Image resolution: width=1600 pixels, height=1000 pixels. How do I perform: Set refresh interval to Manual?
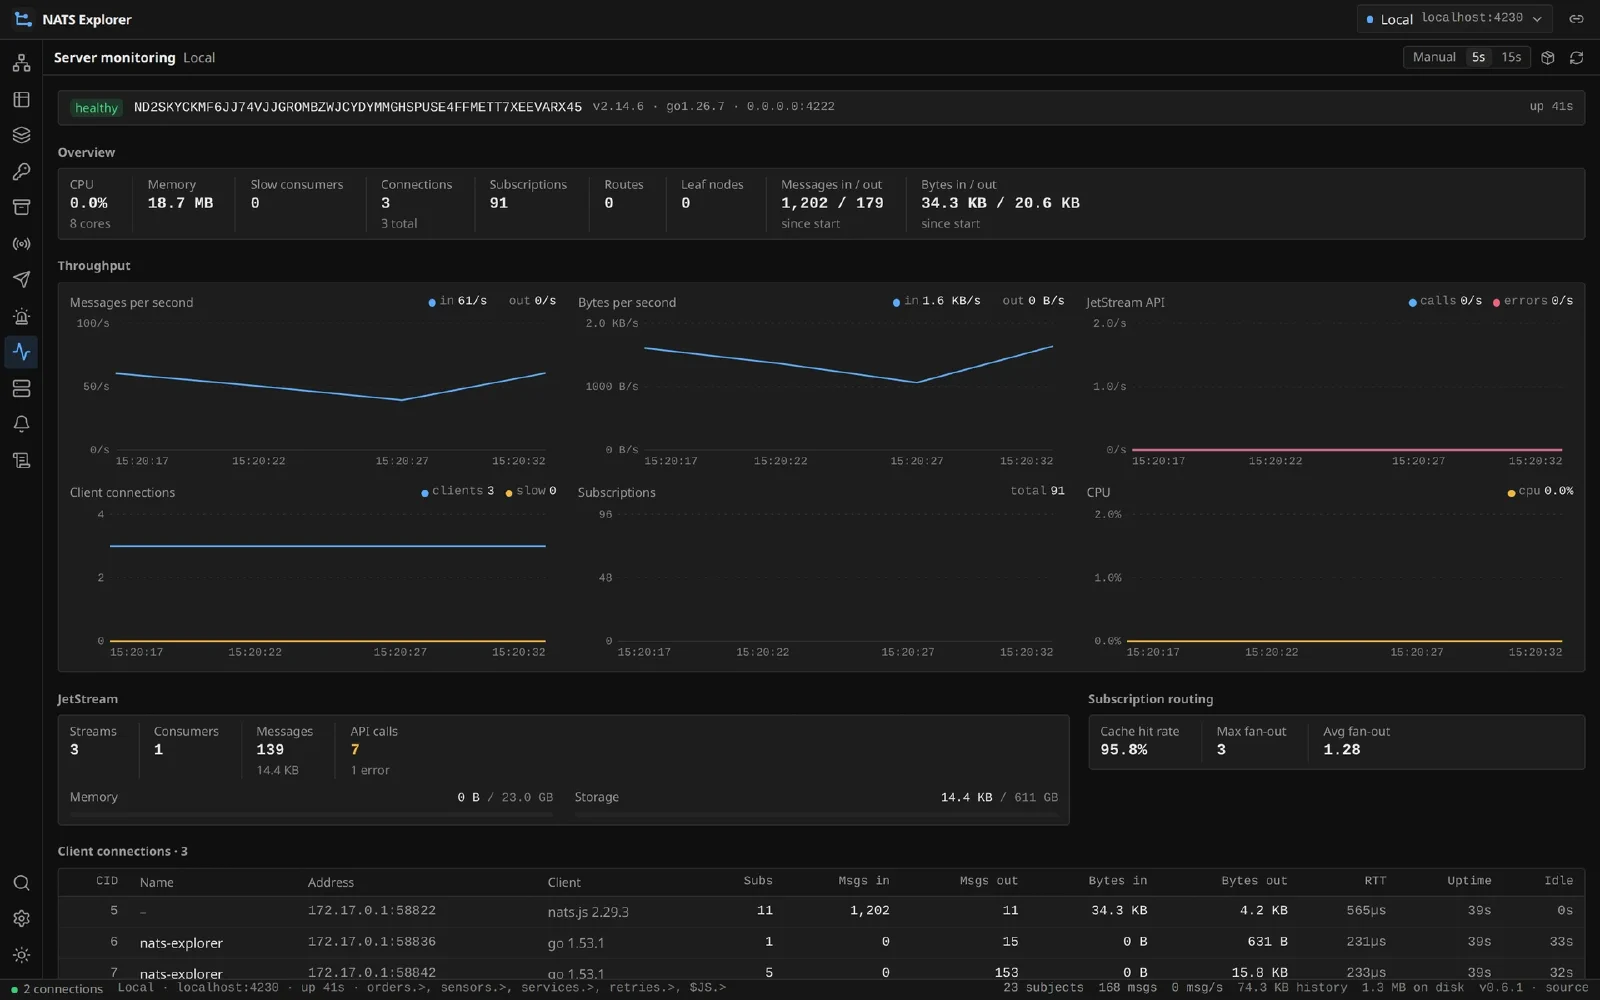click(x=1434, y=57)
